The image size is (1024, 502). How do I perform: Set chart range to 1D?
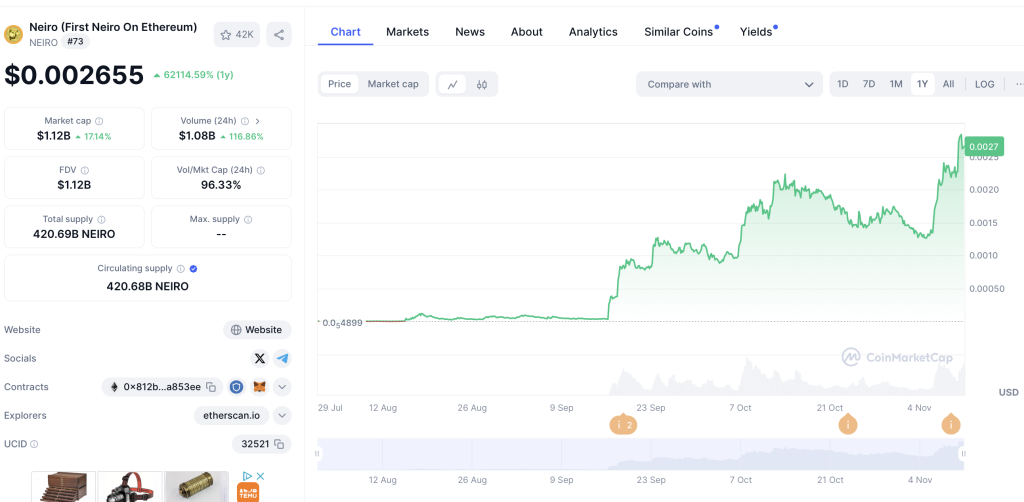[843, 84]
